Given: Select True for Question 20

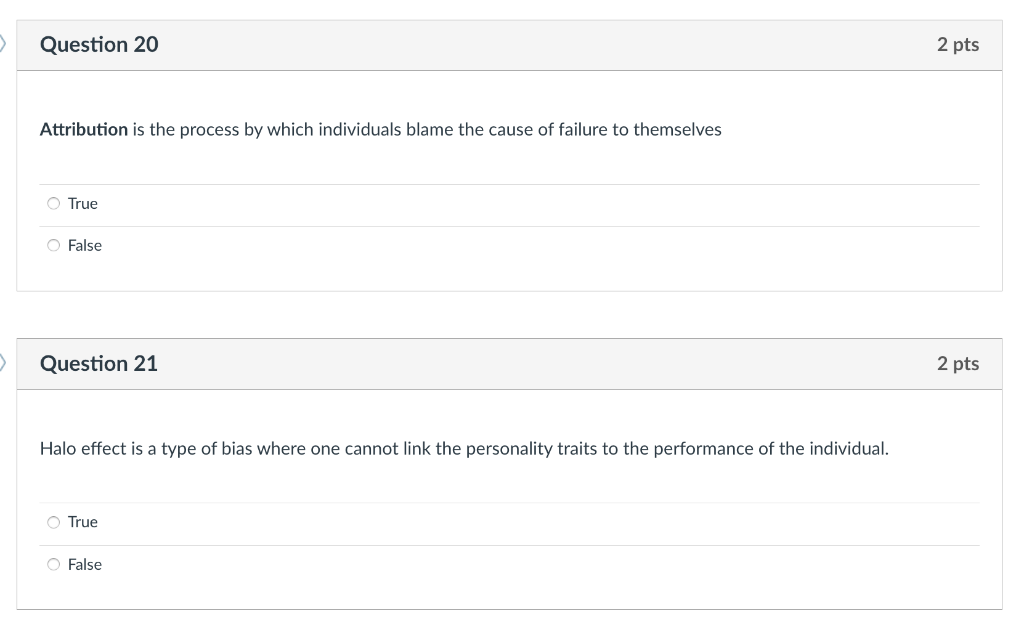Looking at the screenshot, I should click(x=54, y=203).
